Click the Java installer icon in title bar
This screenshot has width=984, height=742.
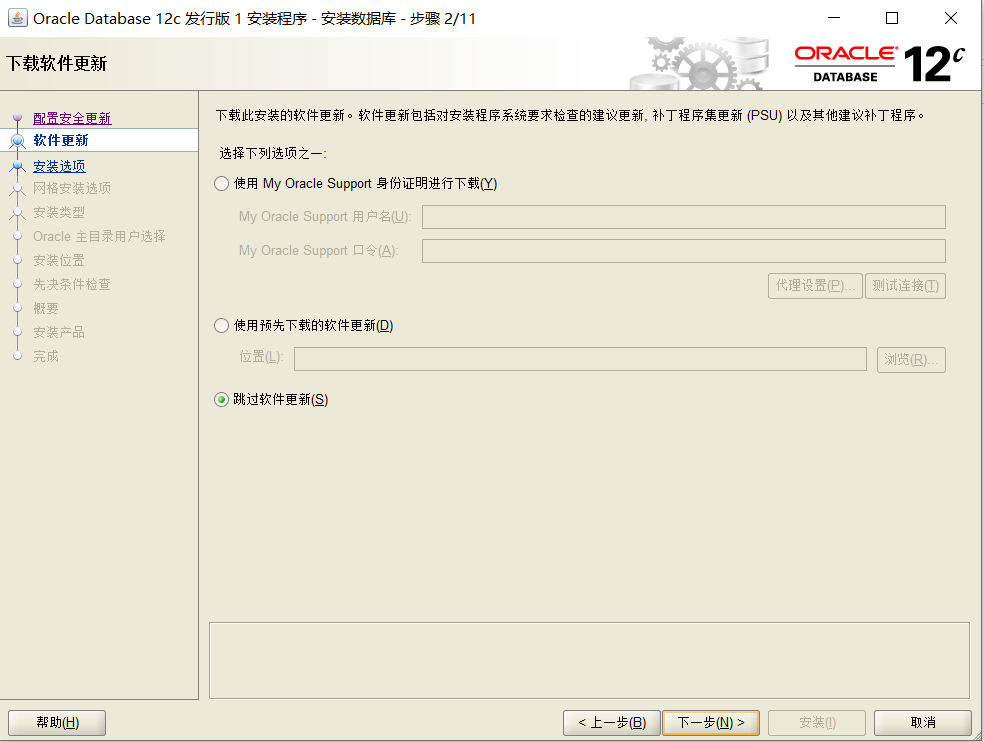(x=18, y=18)
